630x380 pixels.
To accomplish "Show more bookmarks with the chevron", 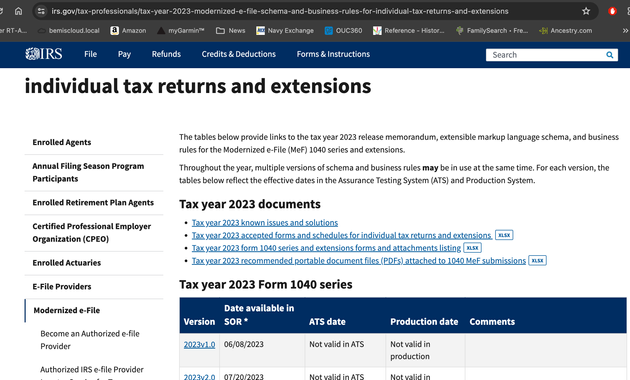I will [x=625, y=31].
